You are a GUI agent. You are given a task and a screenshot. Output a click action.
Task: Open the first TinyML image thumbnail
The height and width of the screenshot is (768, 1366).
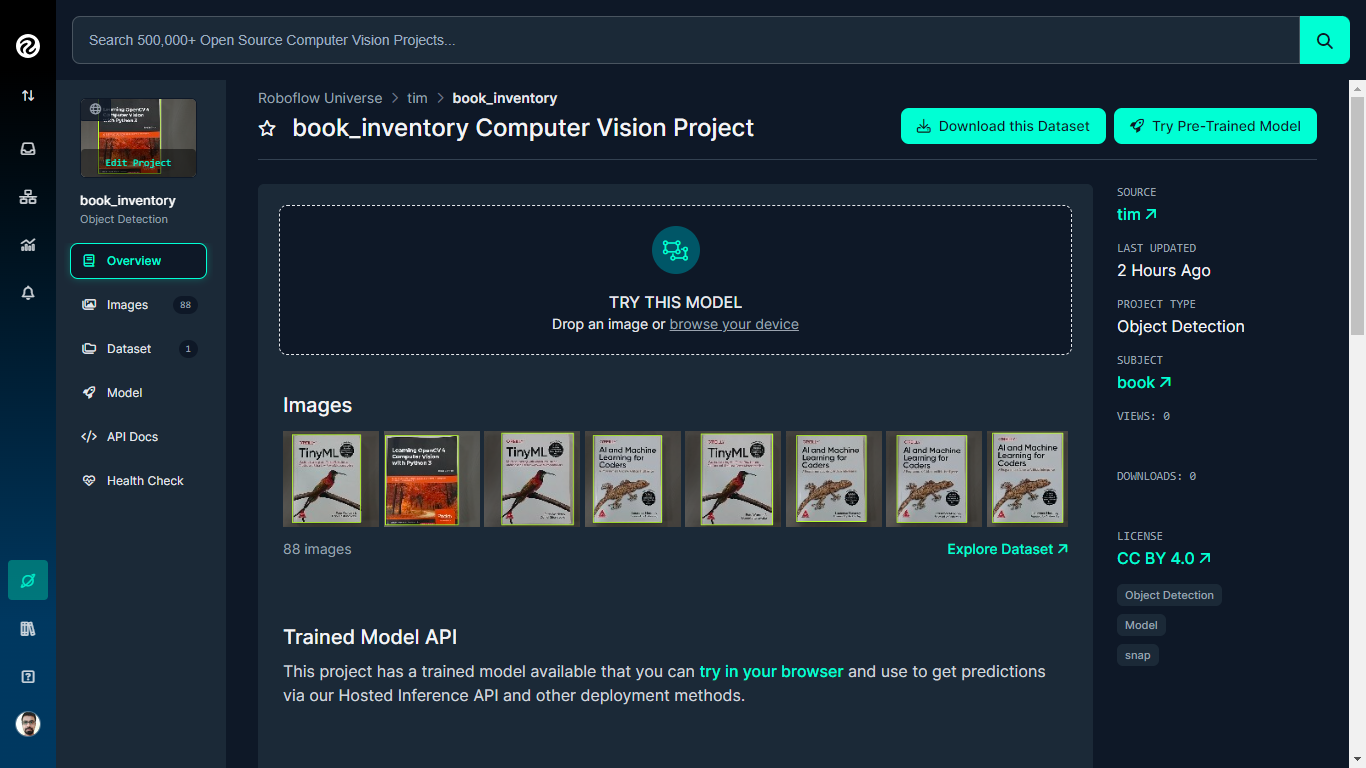coord(331,479)
